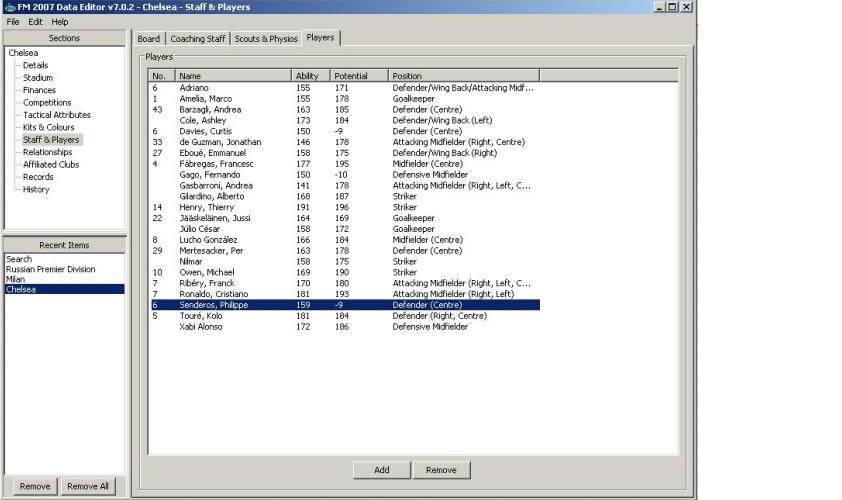
Task: Open the Scouts & Physios tab
Action: point(265,39)
